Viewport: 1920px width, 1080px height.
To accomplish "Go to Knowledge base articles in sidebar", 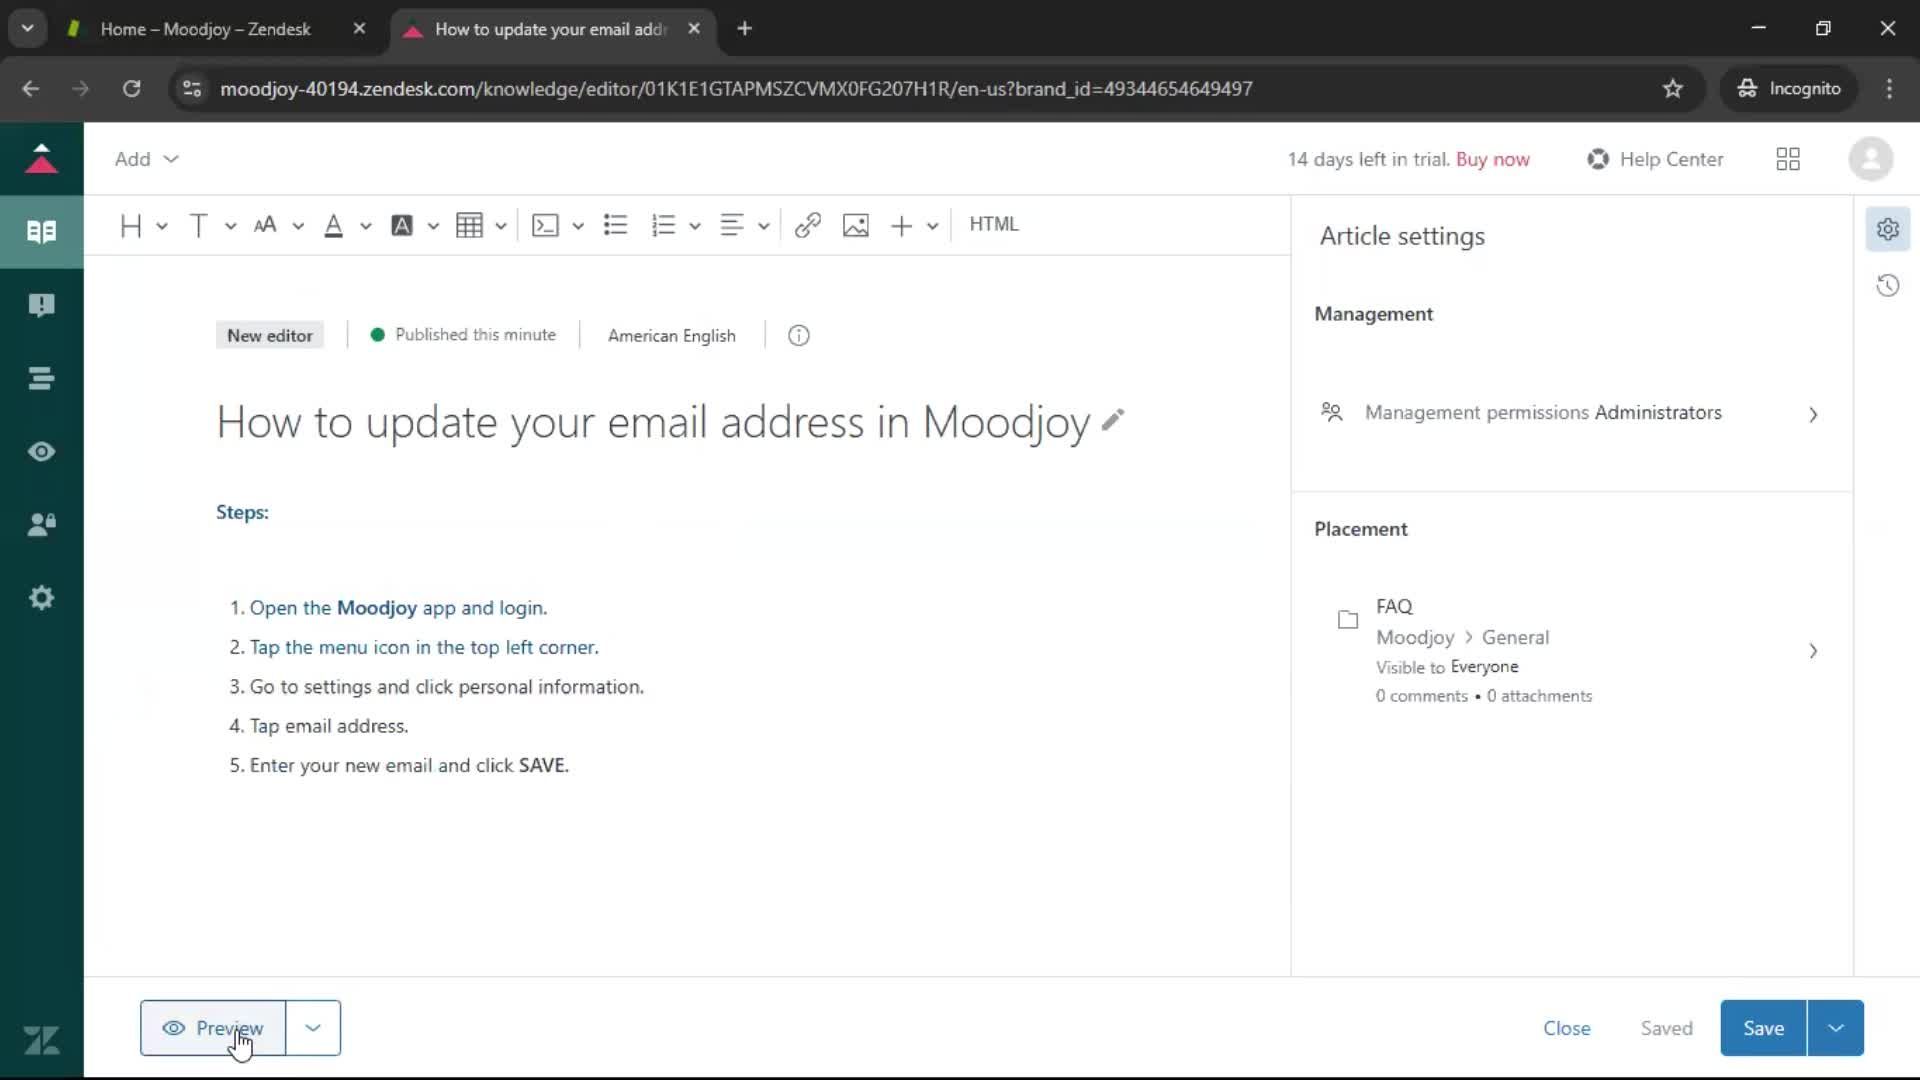I will click(42, 232).
